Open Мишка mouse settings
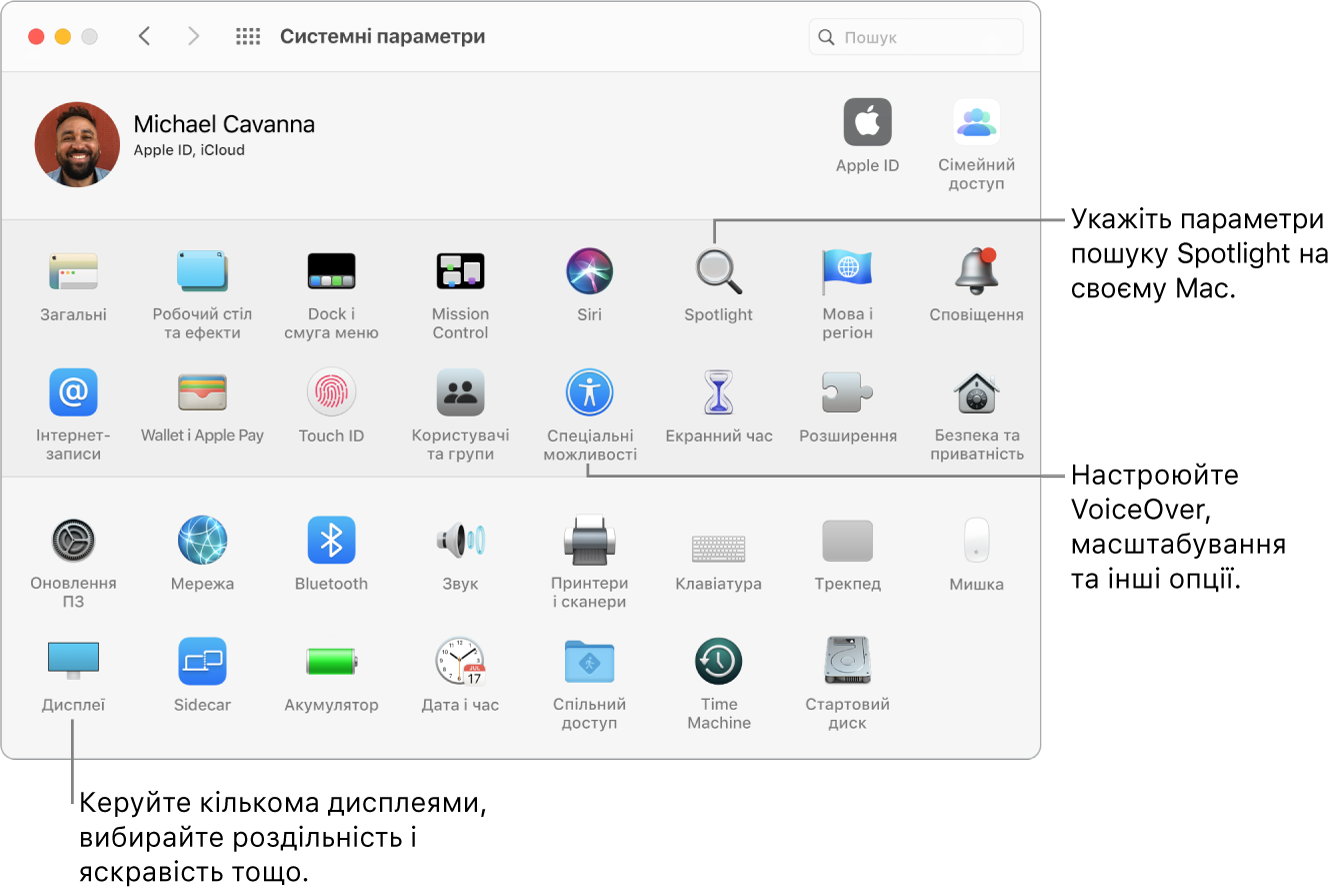The height and width of the screenshot is (894, 1338). 976,541
